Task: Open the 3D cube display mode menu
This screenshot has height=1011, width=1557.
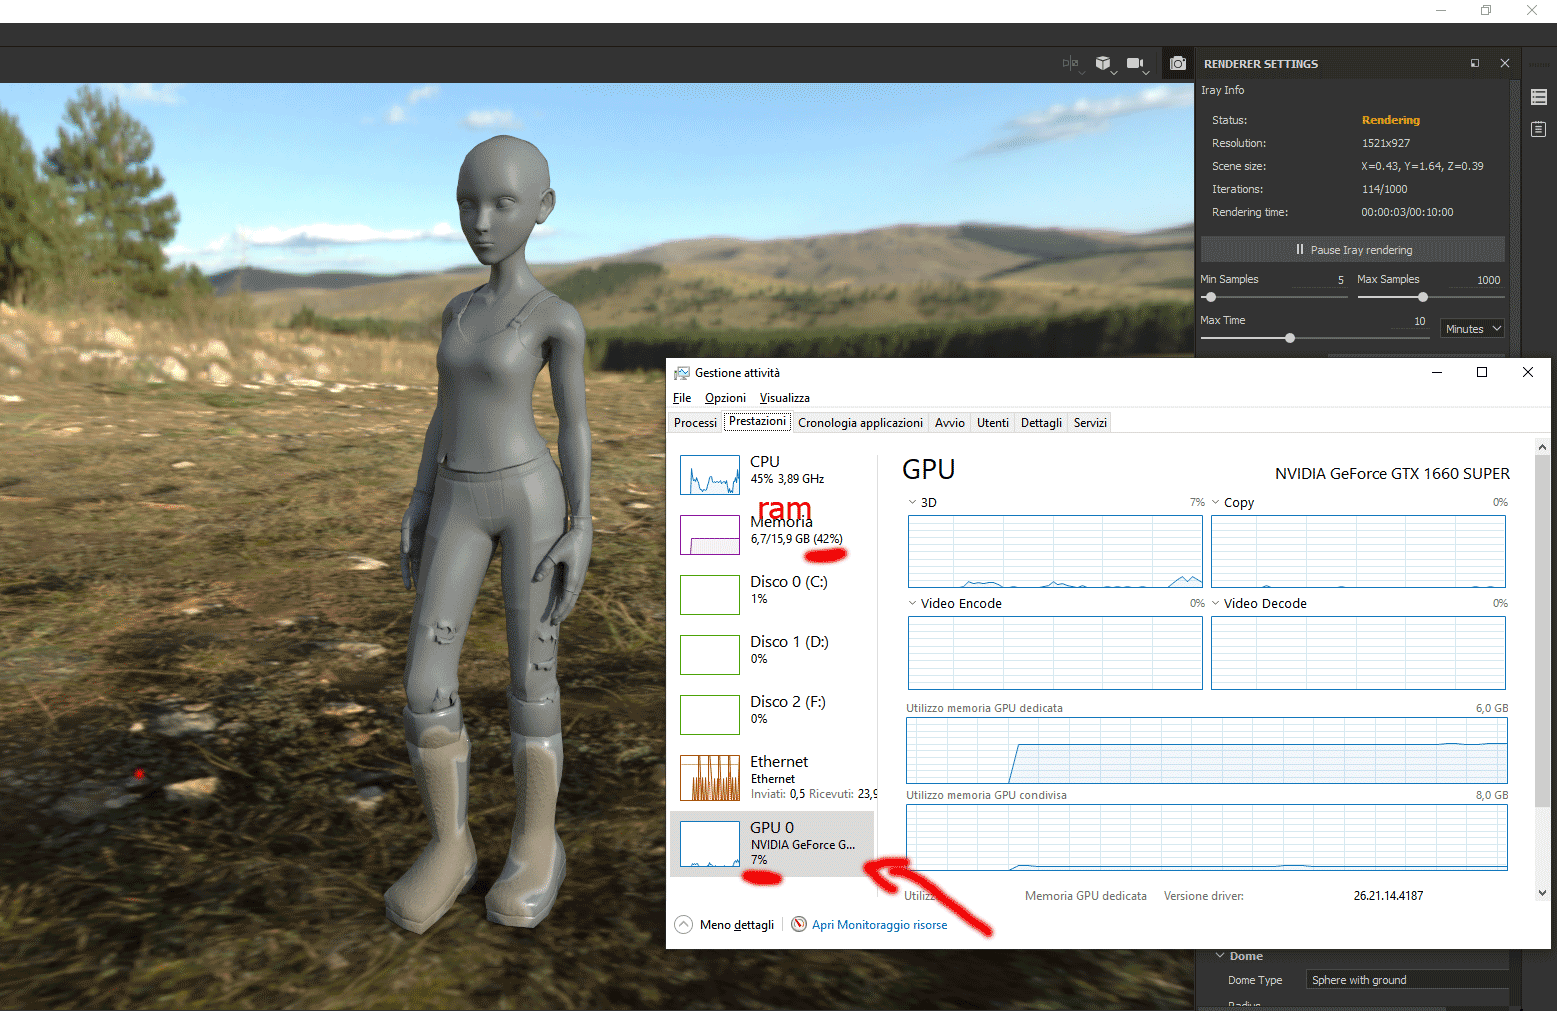Action: pyautogui.click(x=1104, y=63)
